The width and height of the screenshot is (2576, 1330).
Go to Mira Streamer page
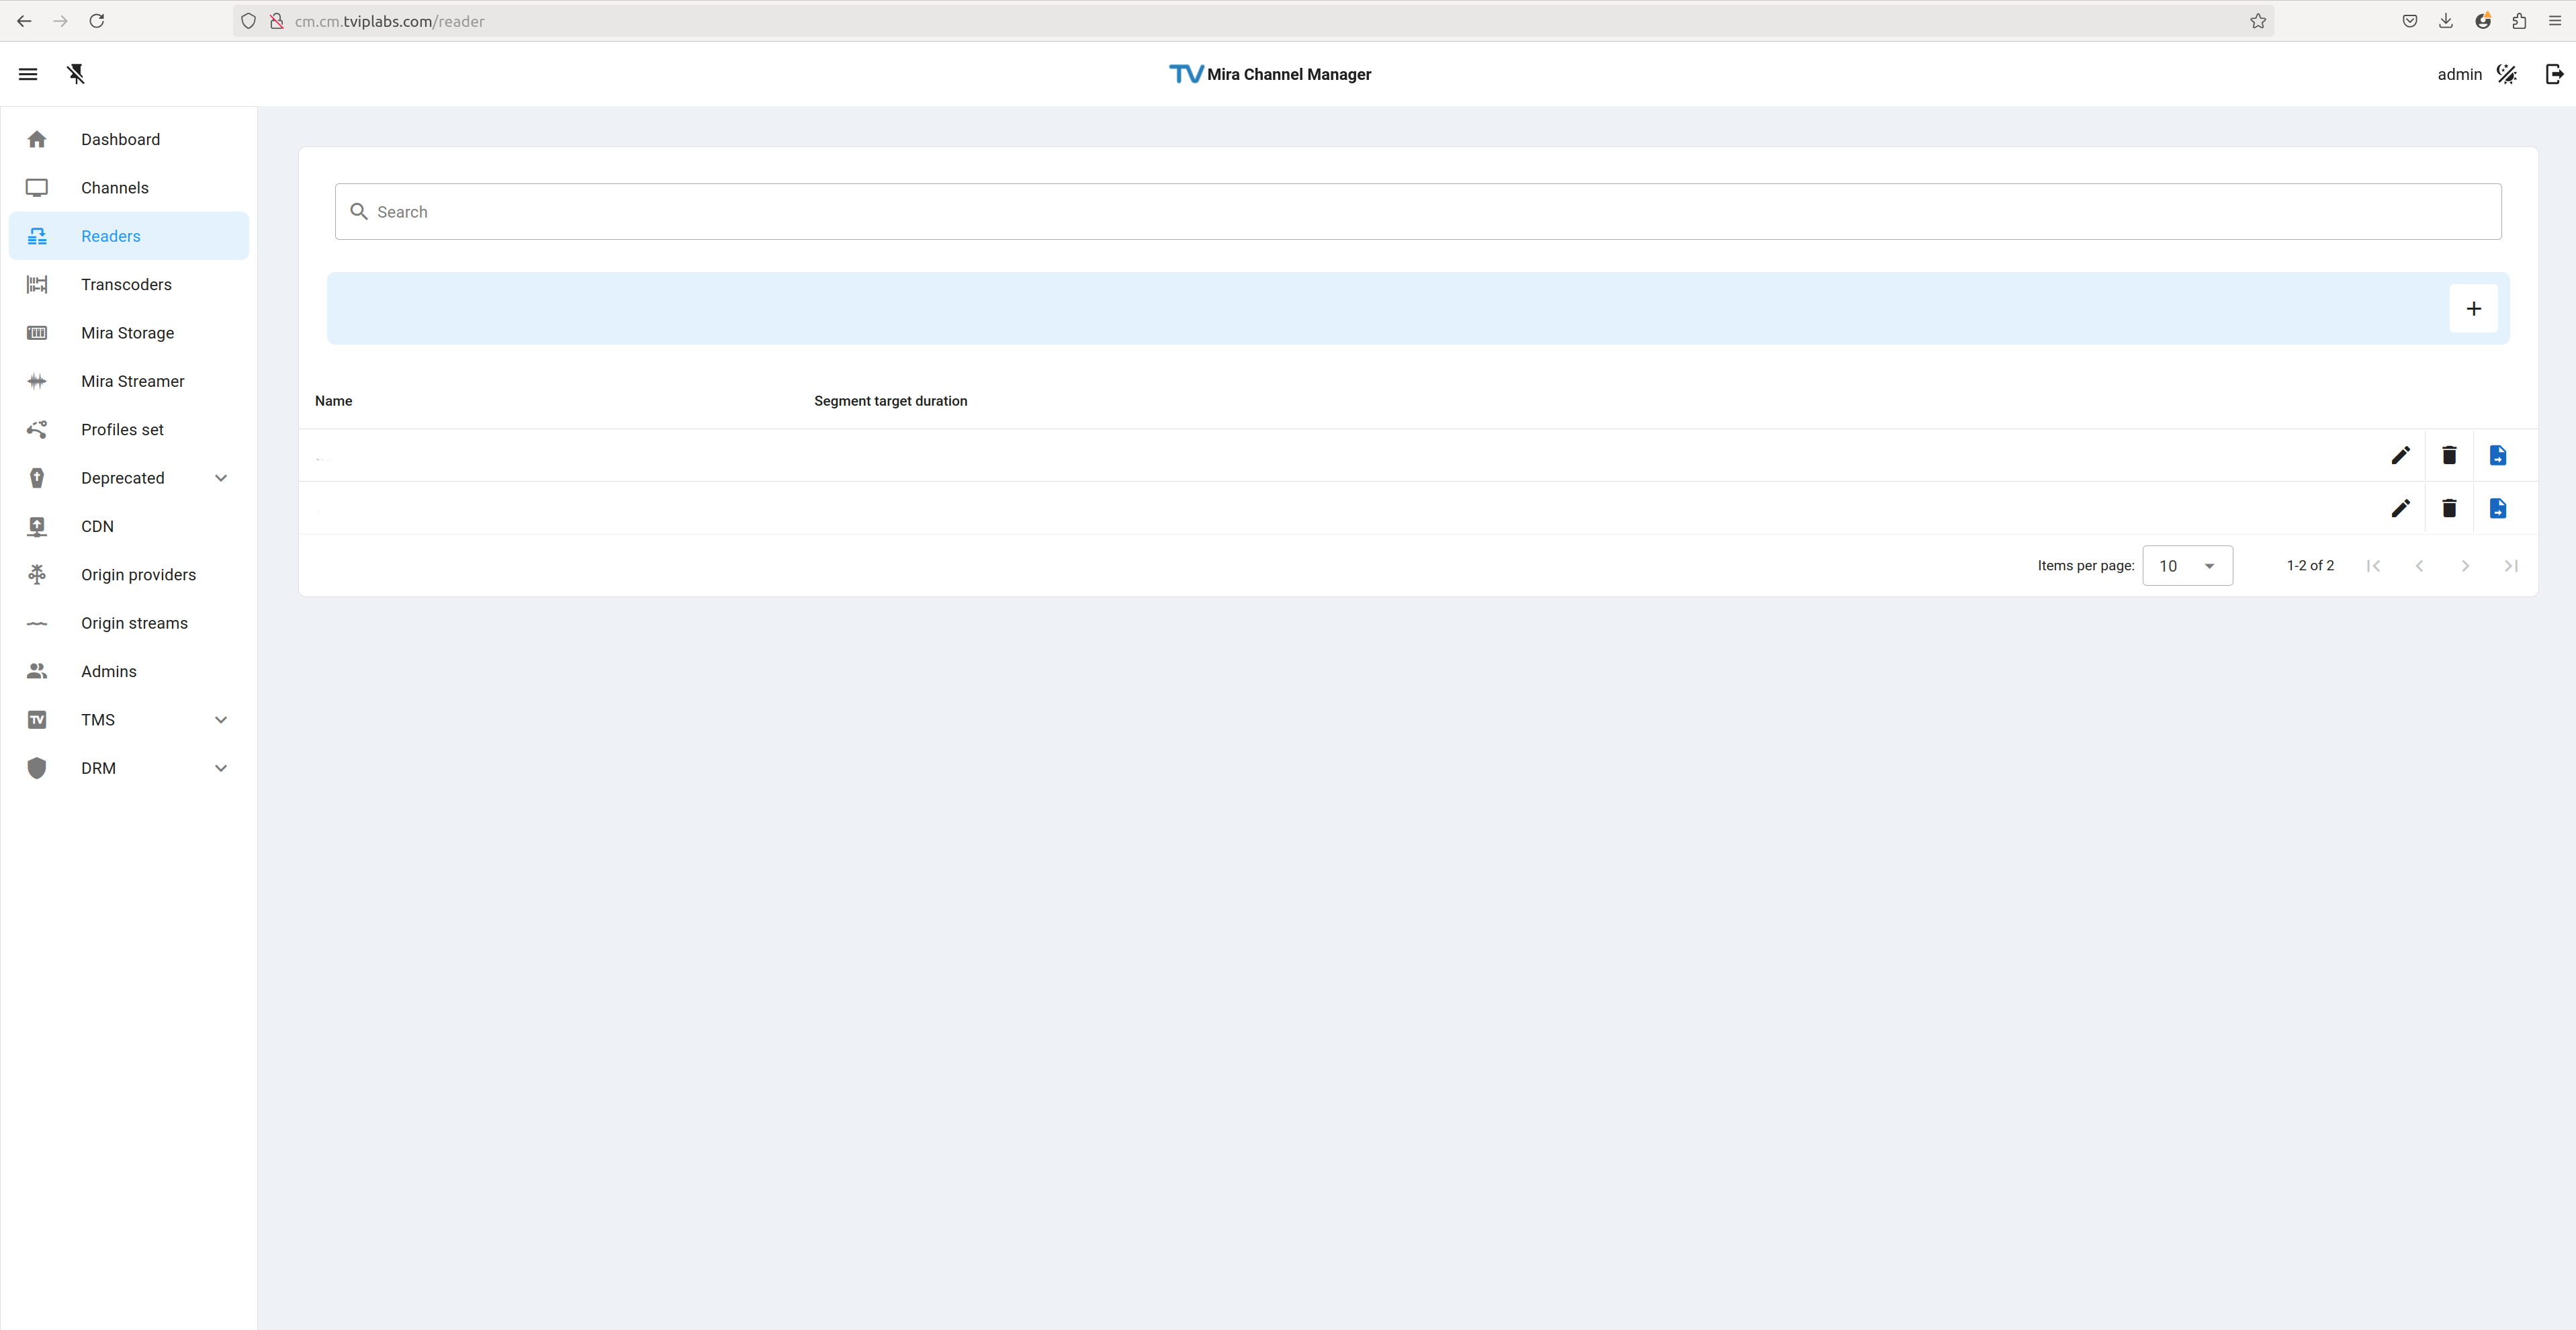point(132,381)
